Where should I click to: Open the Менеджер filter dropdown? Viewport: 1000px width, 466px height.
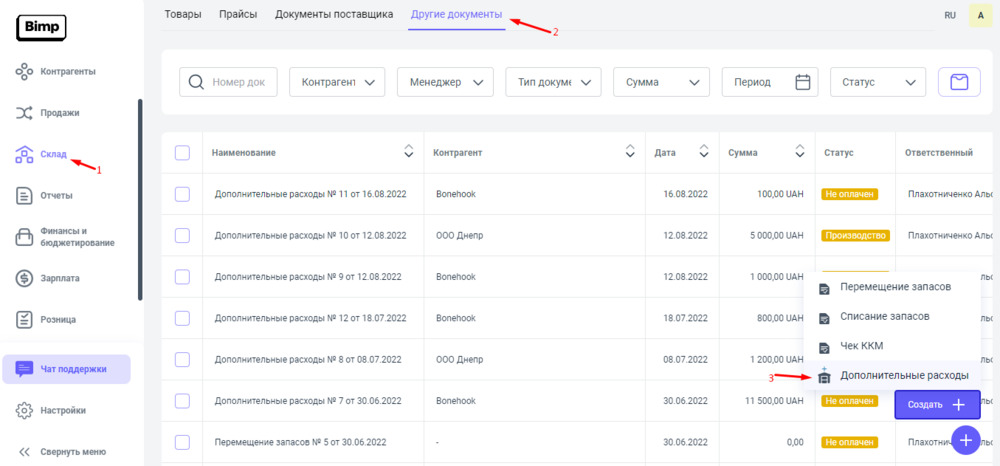[445, 82]
